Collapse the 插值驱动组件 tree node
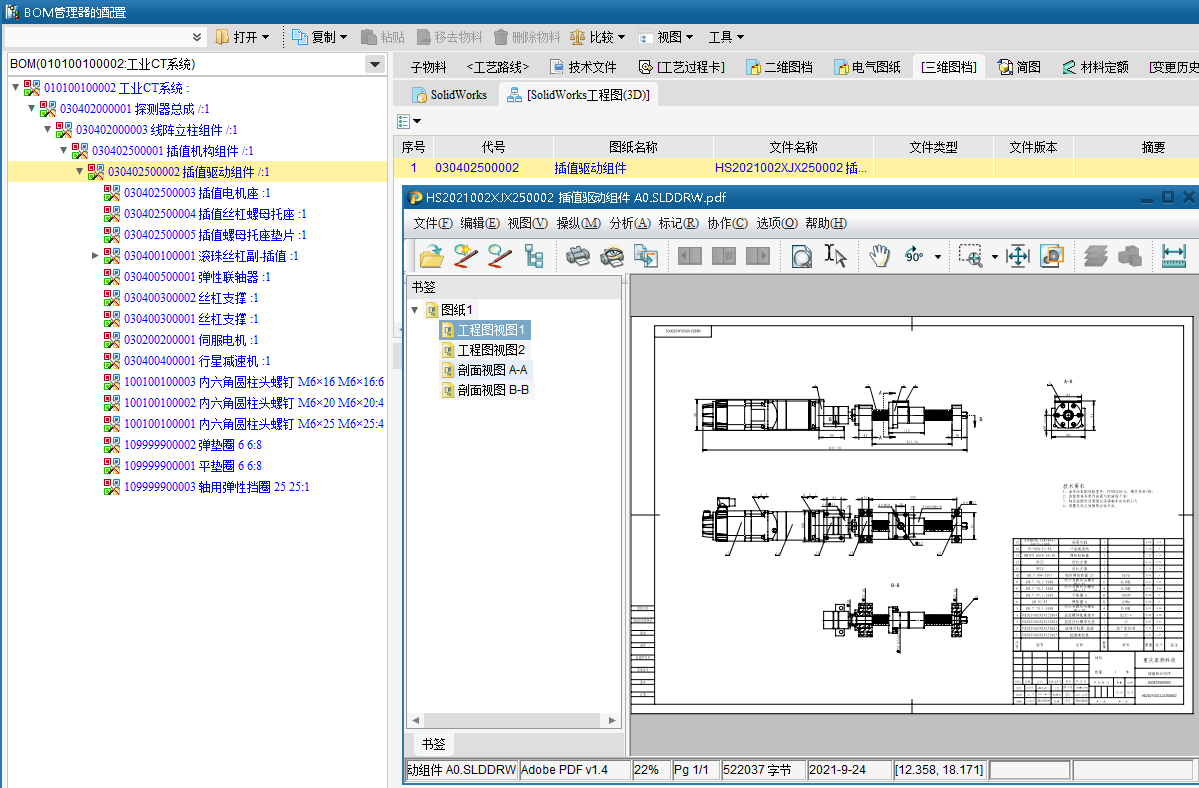 click(x=81, y=172)
